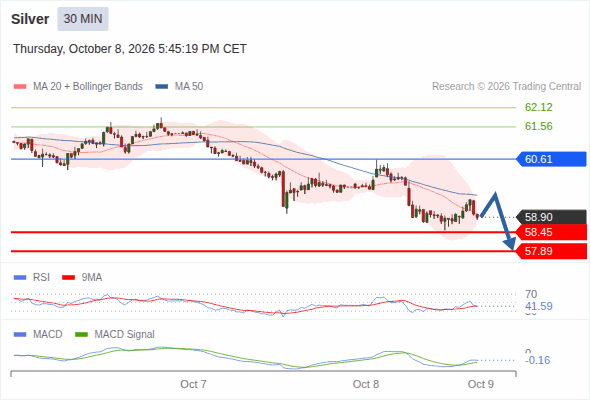Click the blue 60.61 pivot price tag
Image resolution: width=590 pixels, height=400 pixels.
click(551, 159)
